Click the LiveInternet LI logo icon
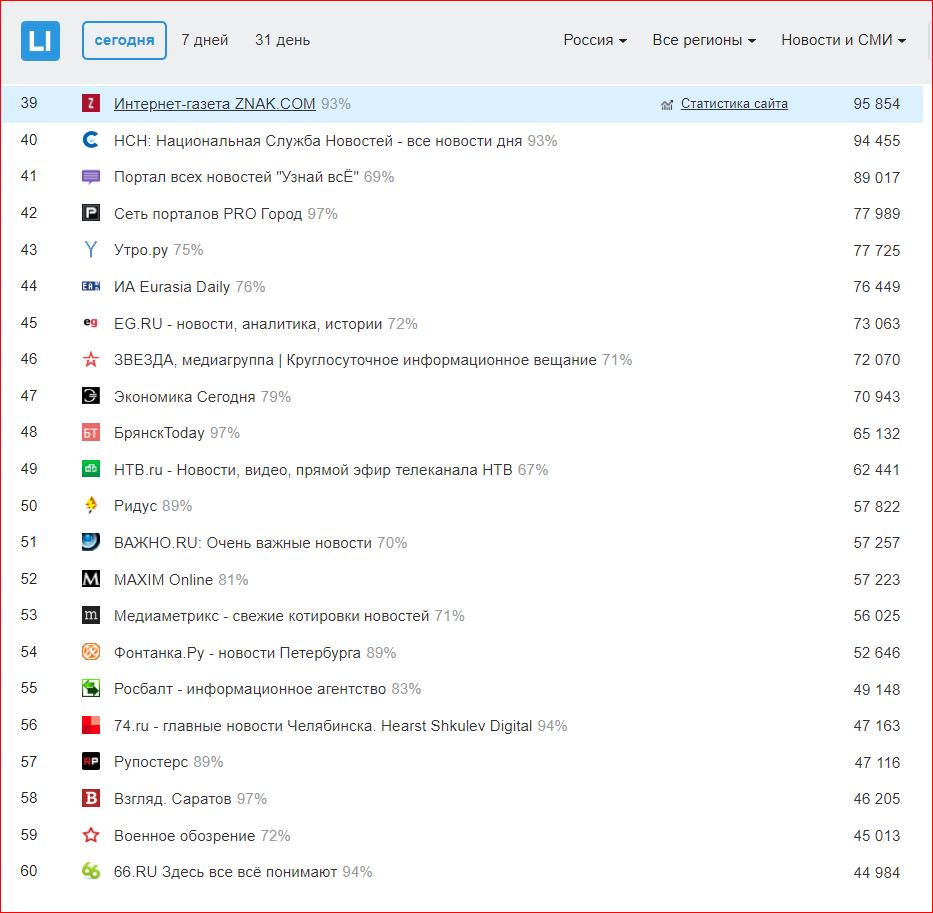 tap(40, 41)
